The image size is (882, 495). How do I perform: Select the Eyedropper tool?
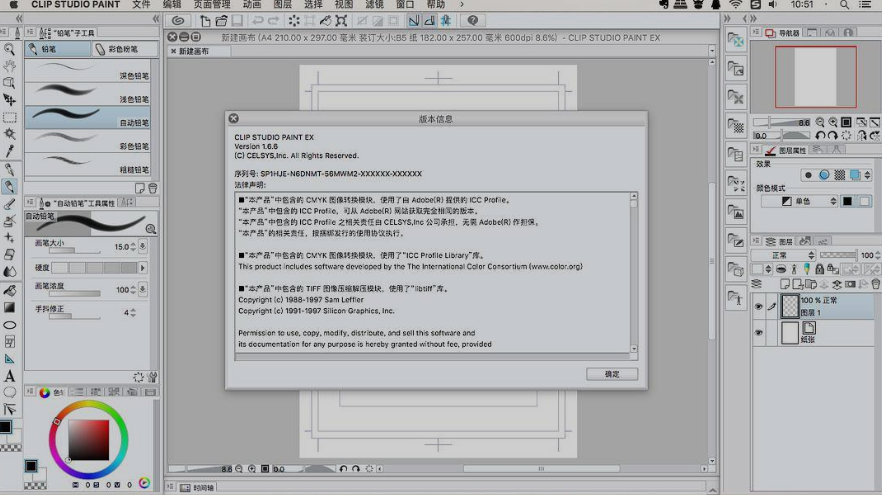click(10, 151)
